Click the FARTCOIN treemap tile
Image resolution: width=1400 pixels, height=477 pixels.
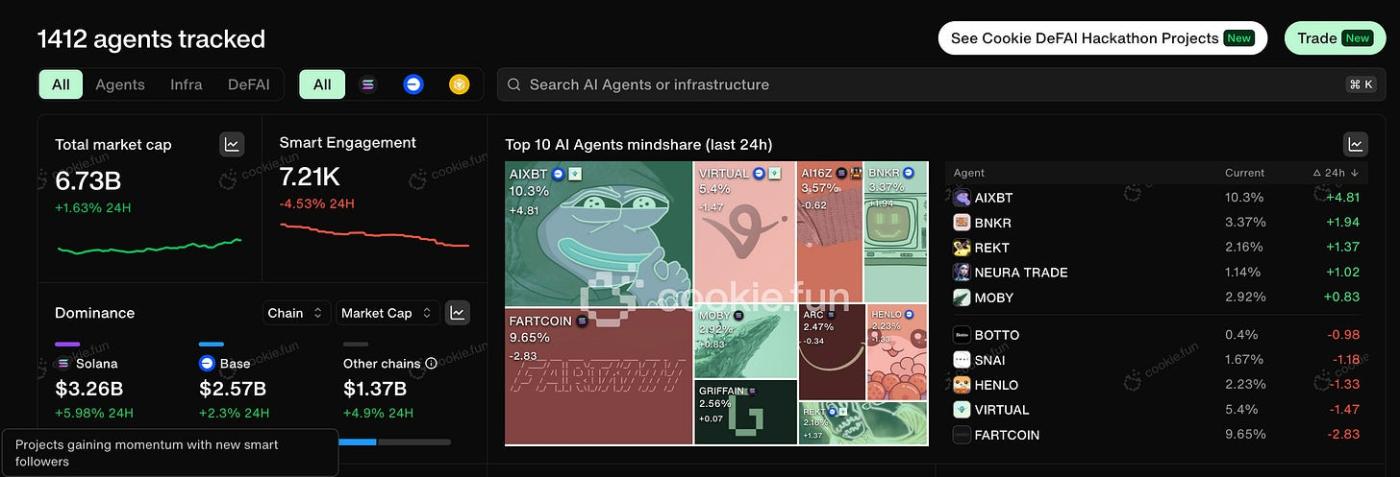click(x=598, y=376)
